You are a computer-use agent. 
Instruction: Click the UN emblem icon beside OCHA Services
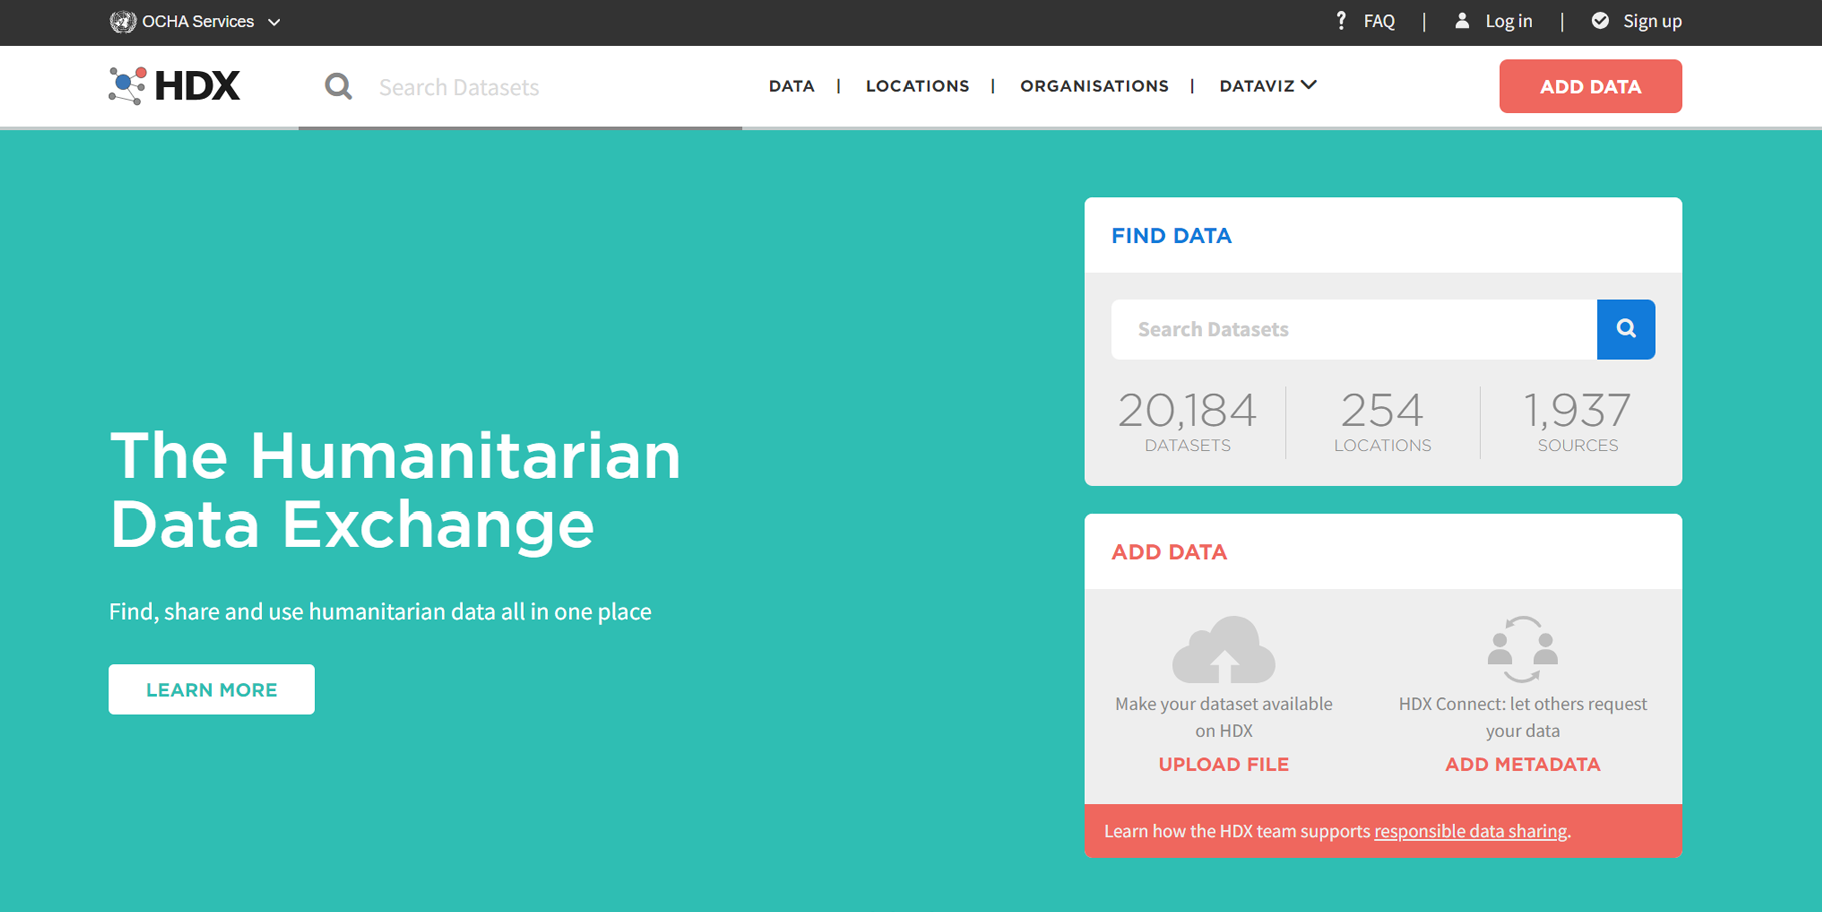(122, 21)
